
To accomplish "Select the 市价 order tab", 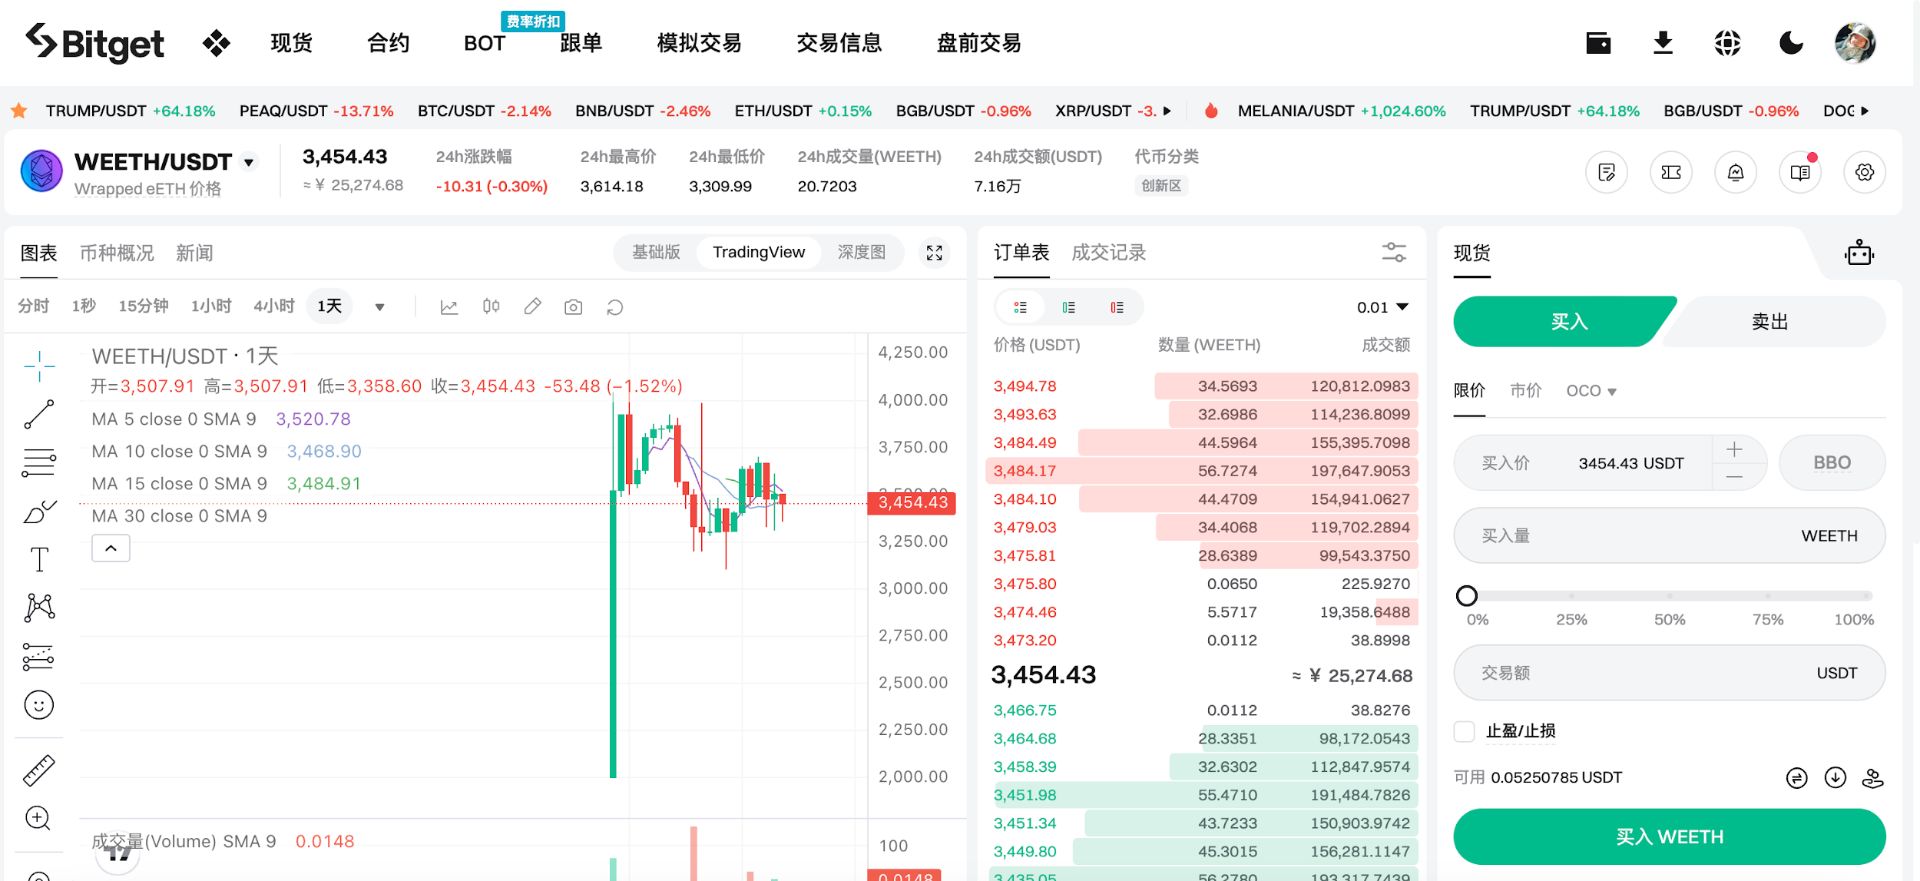I will click(1525, 390).
